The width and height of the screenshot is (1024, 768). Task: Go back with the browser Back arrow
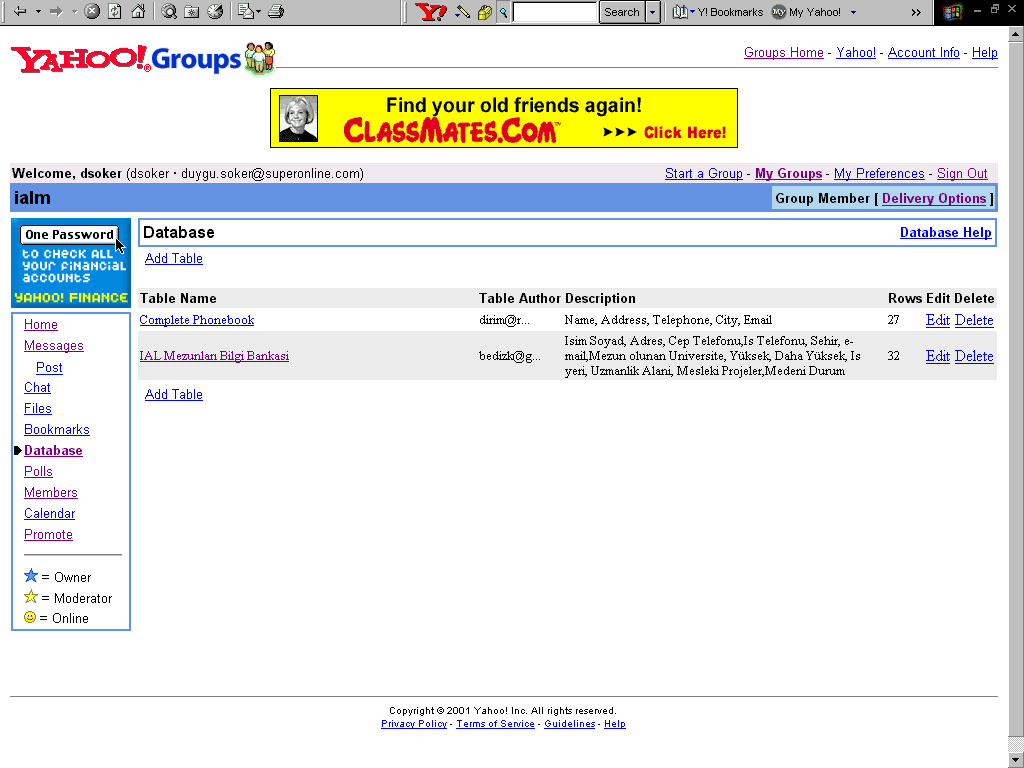(x=20, y=11)
